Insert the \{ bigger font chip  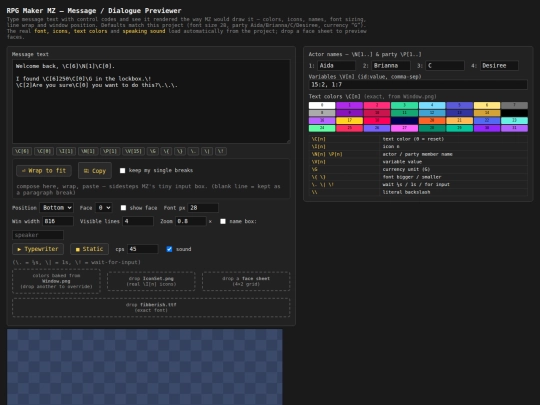click(166, 151)
